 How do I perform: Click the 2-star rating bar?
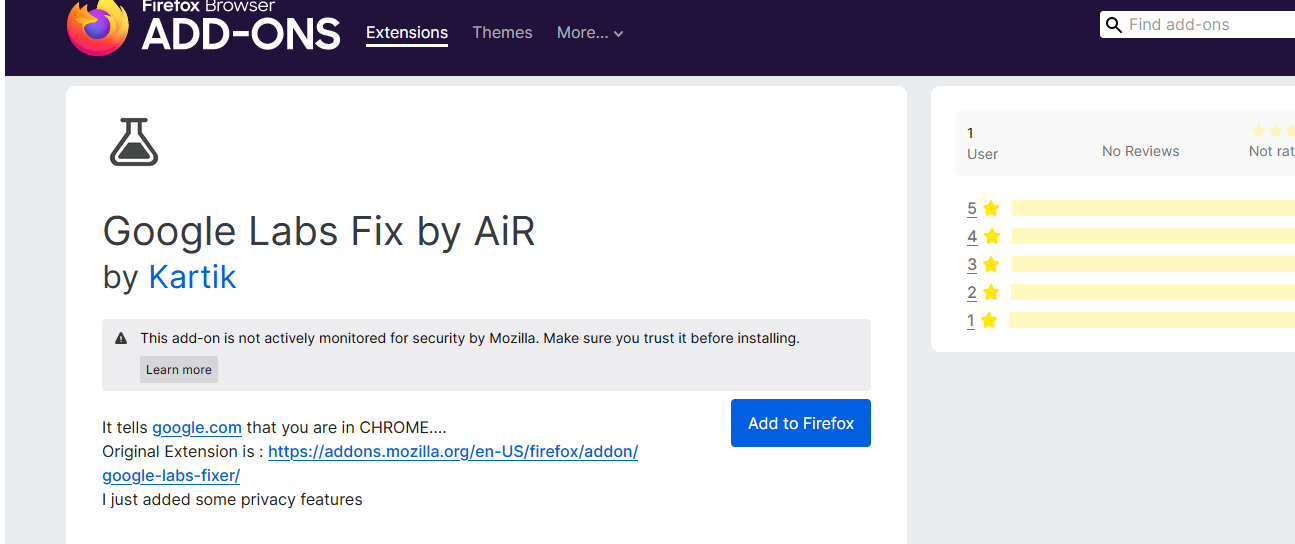click(1153, 292)
